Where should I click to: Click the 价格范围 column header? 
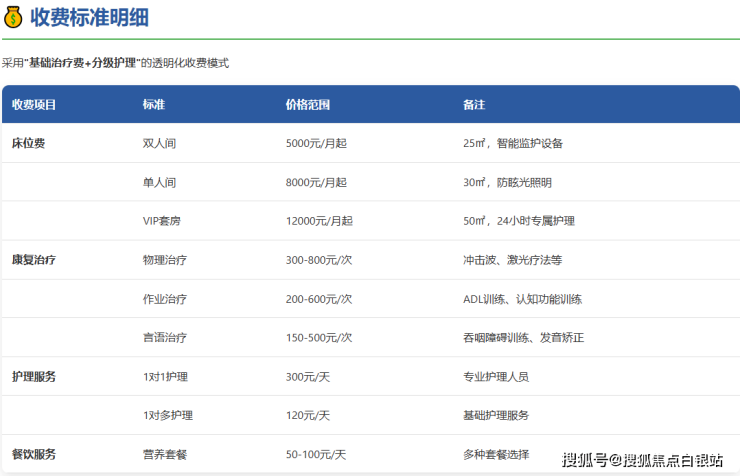click(308, 105)
